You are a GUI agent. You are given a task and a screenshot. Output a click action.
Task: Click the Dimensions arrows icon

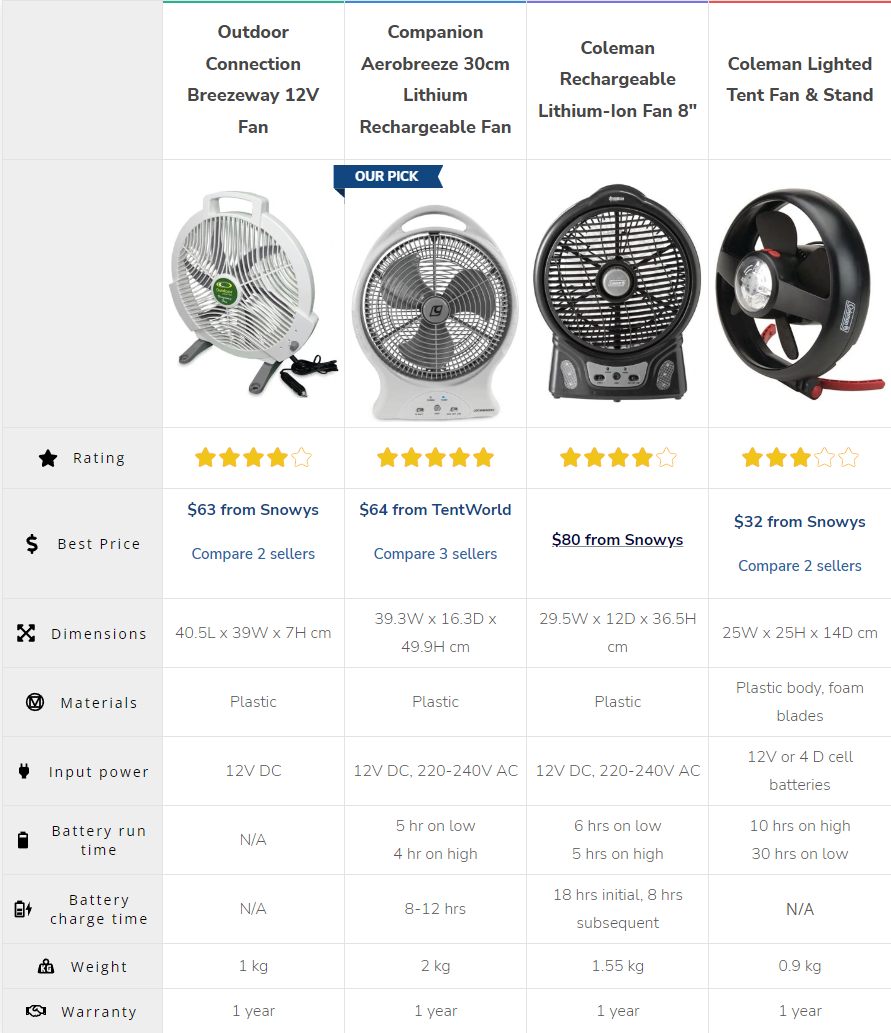[26, 633]
